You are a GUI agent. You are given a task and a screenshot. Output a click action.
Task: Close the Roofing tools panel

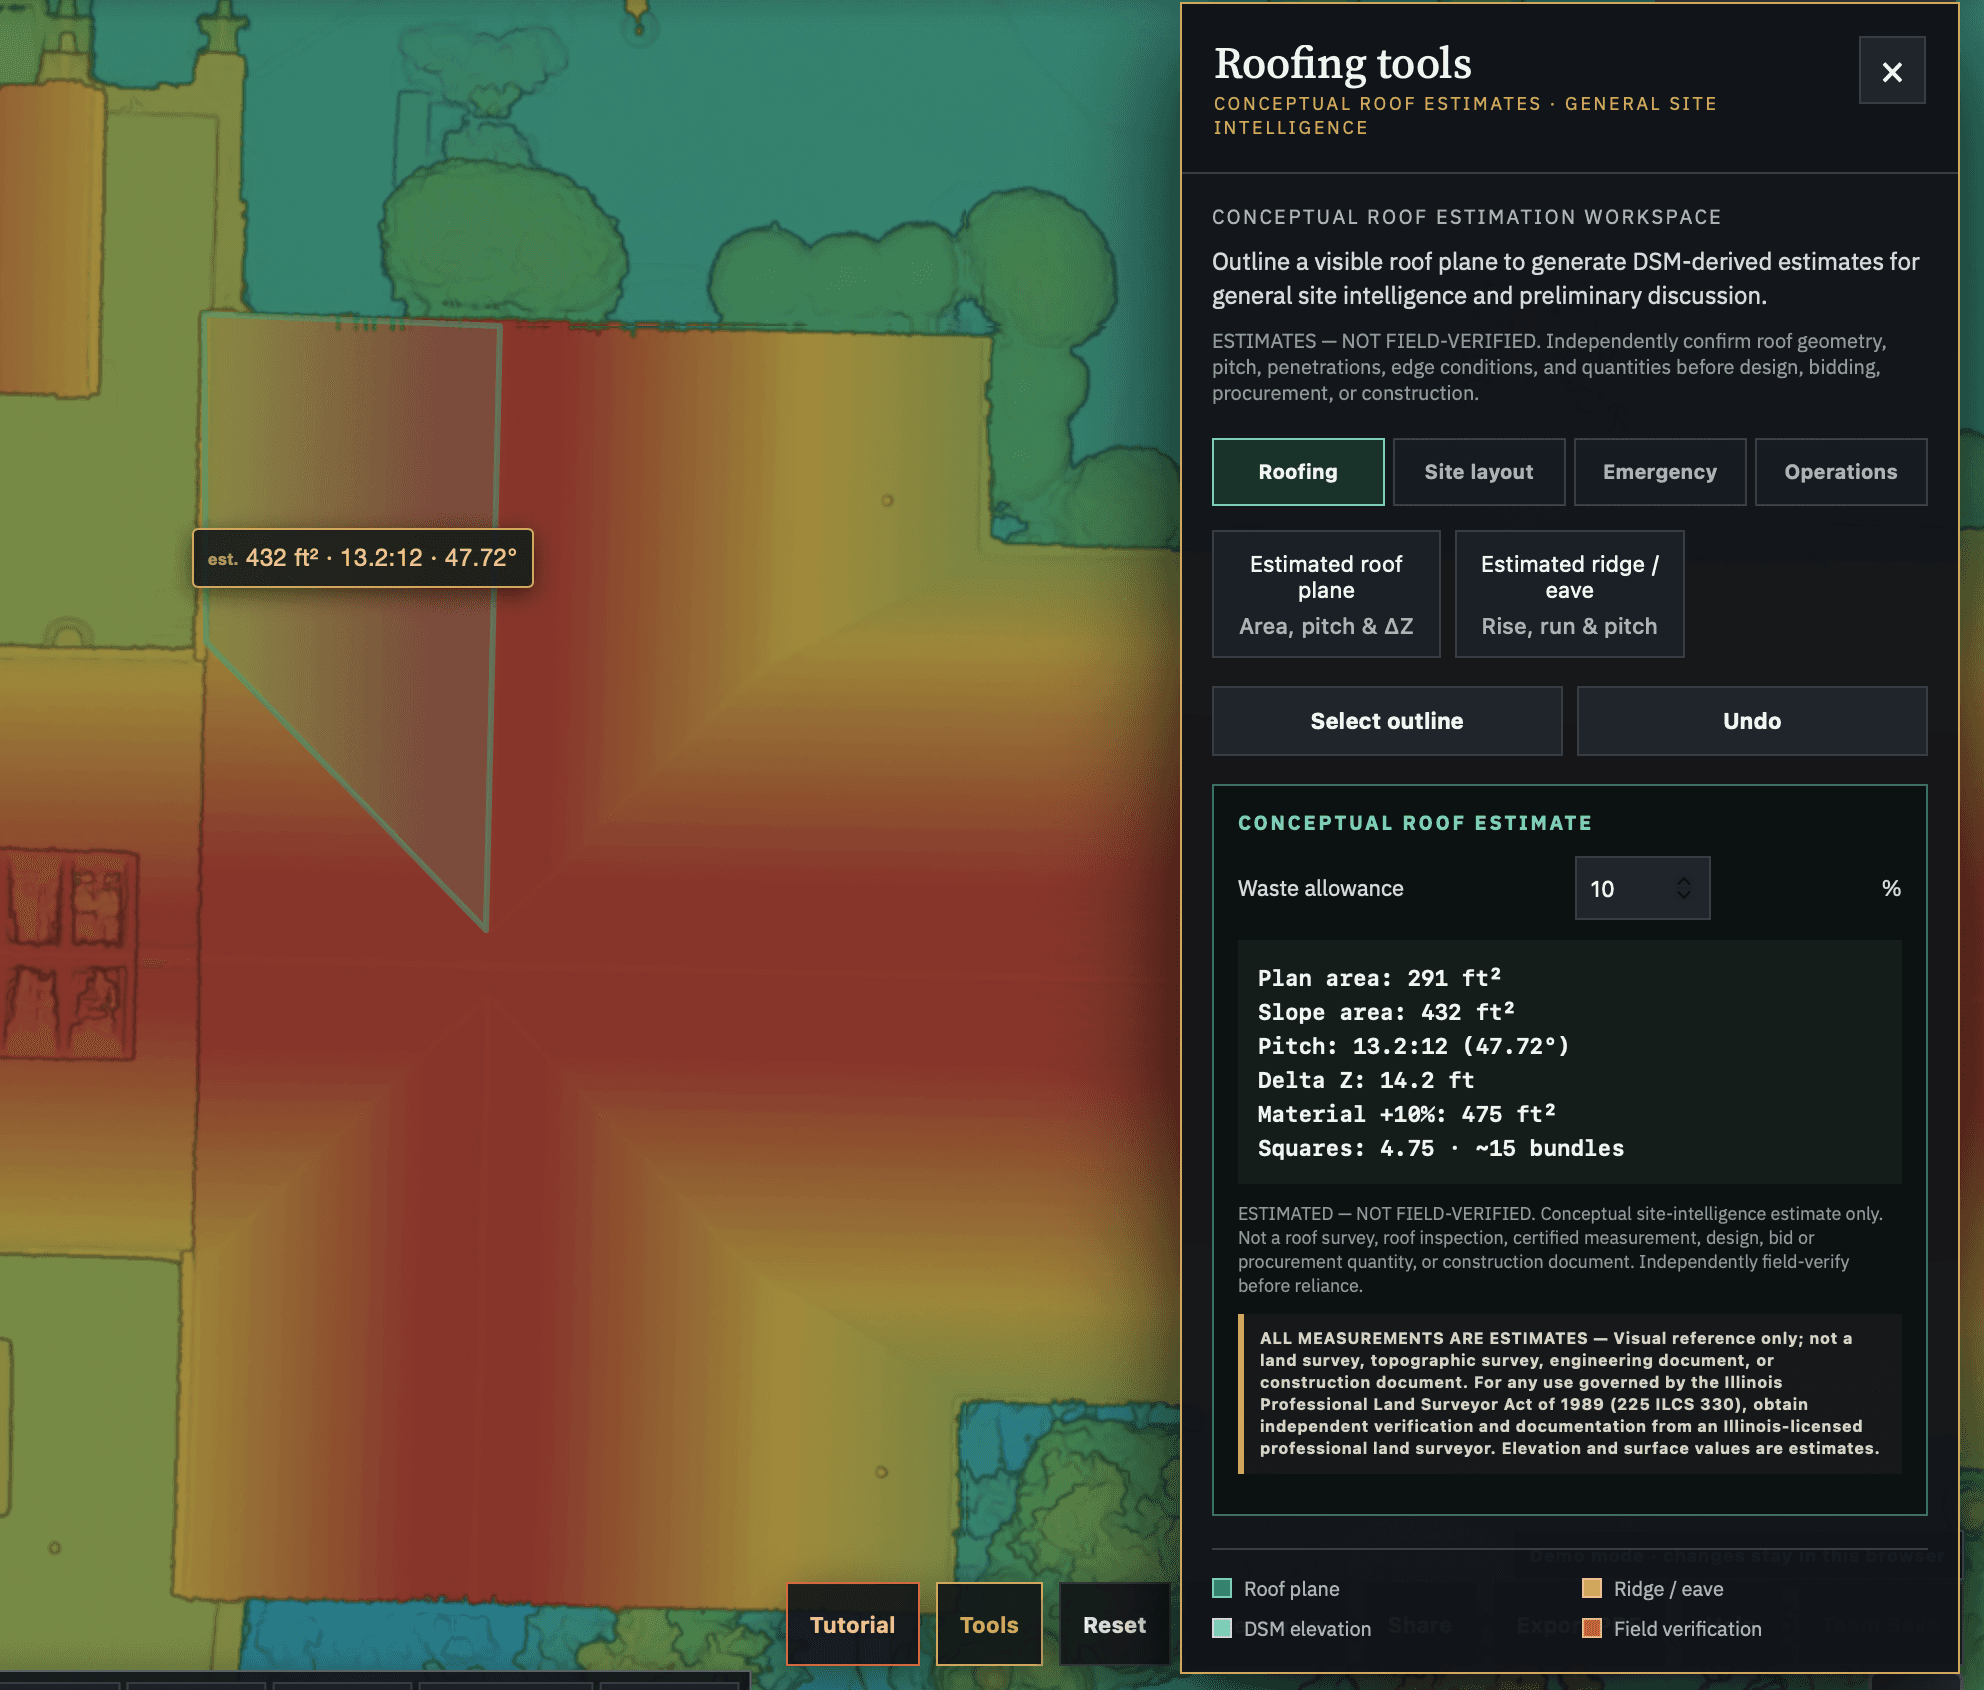pos(1891,71)
